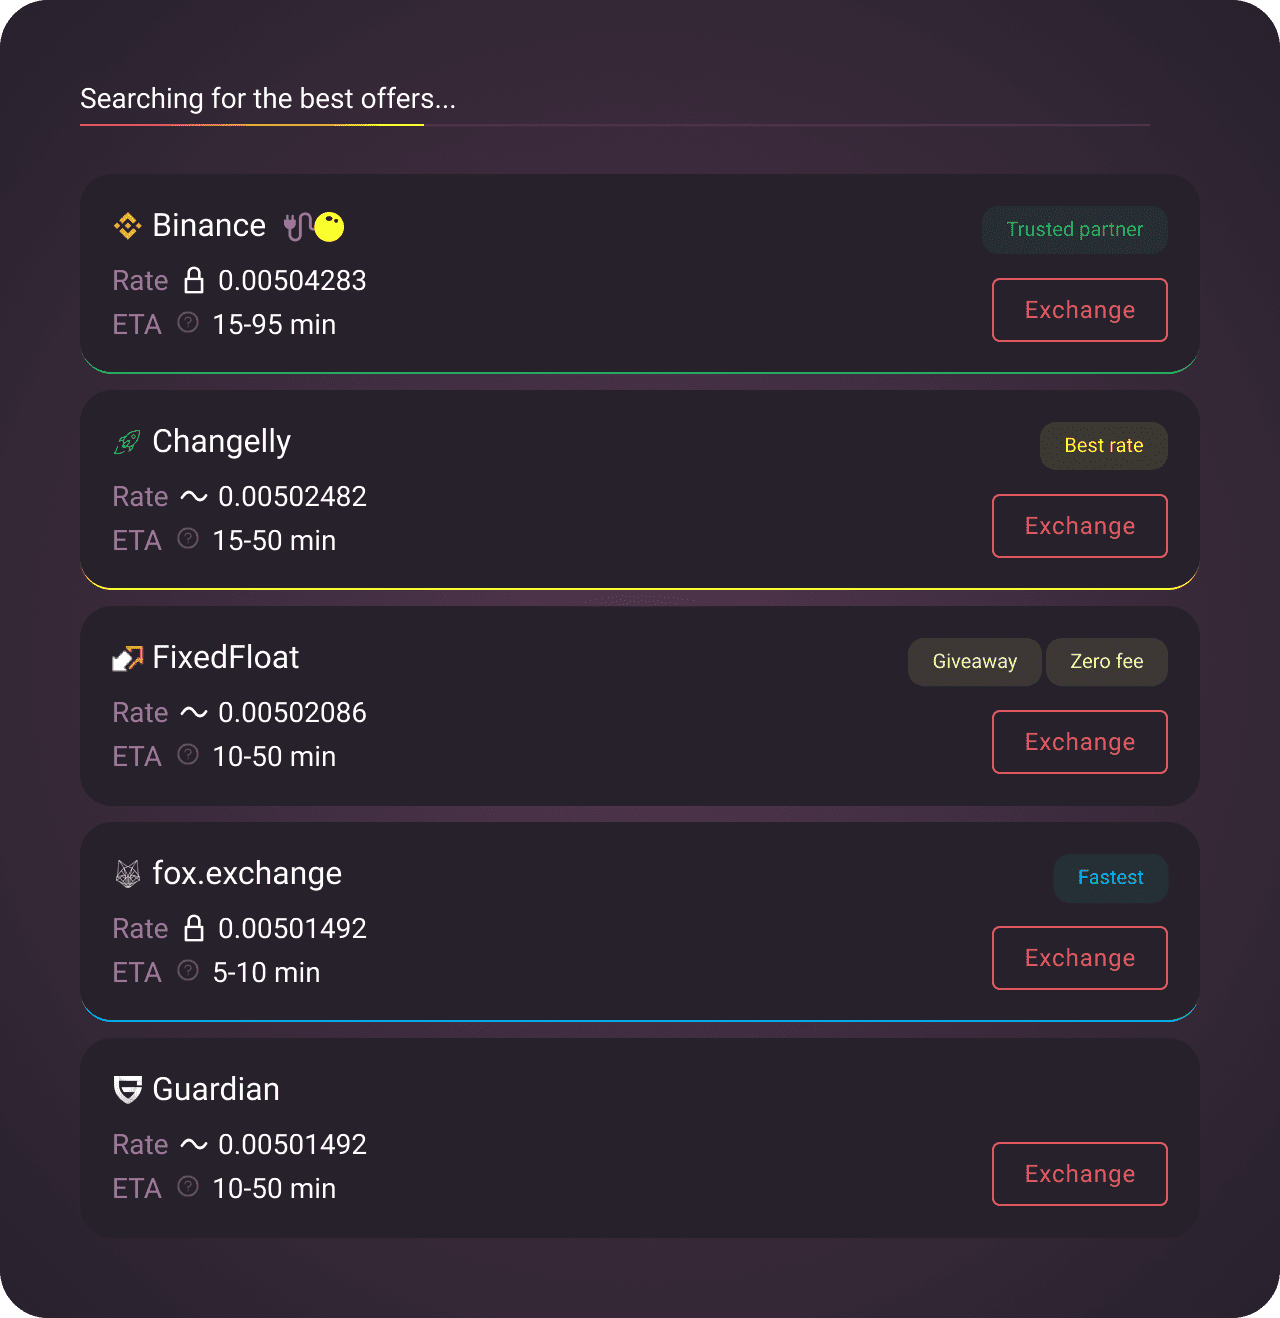Click the fox.exchange fox head icon

coord(128,874)
